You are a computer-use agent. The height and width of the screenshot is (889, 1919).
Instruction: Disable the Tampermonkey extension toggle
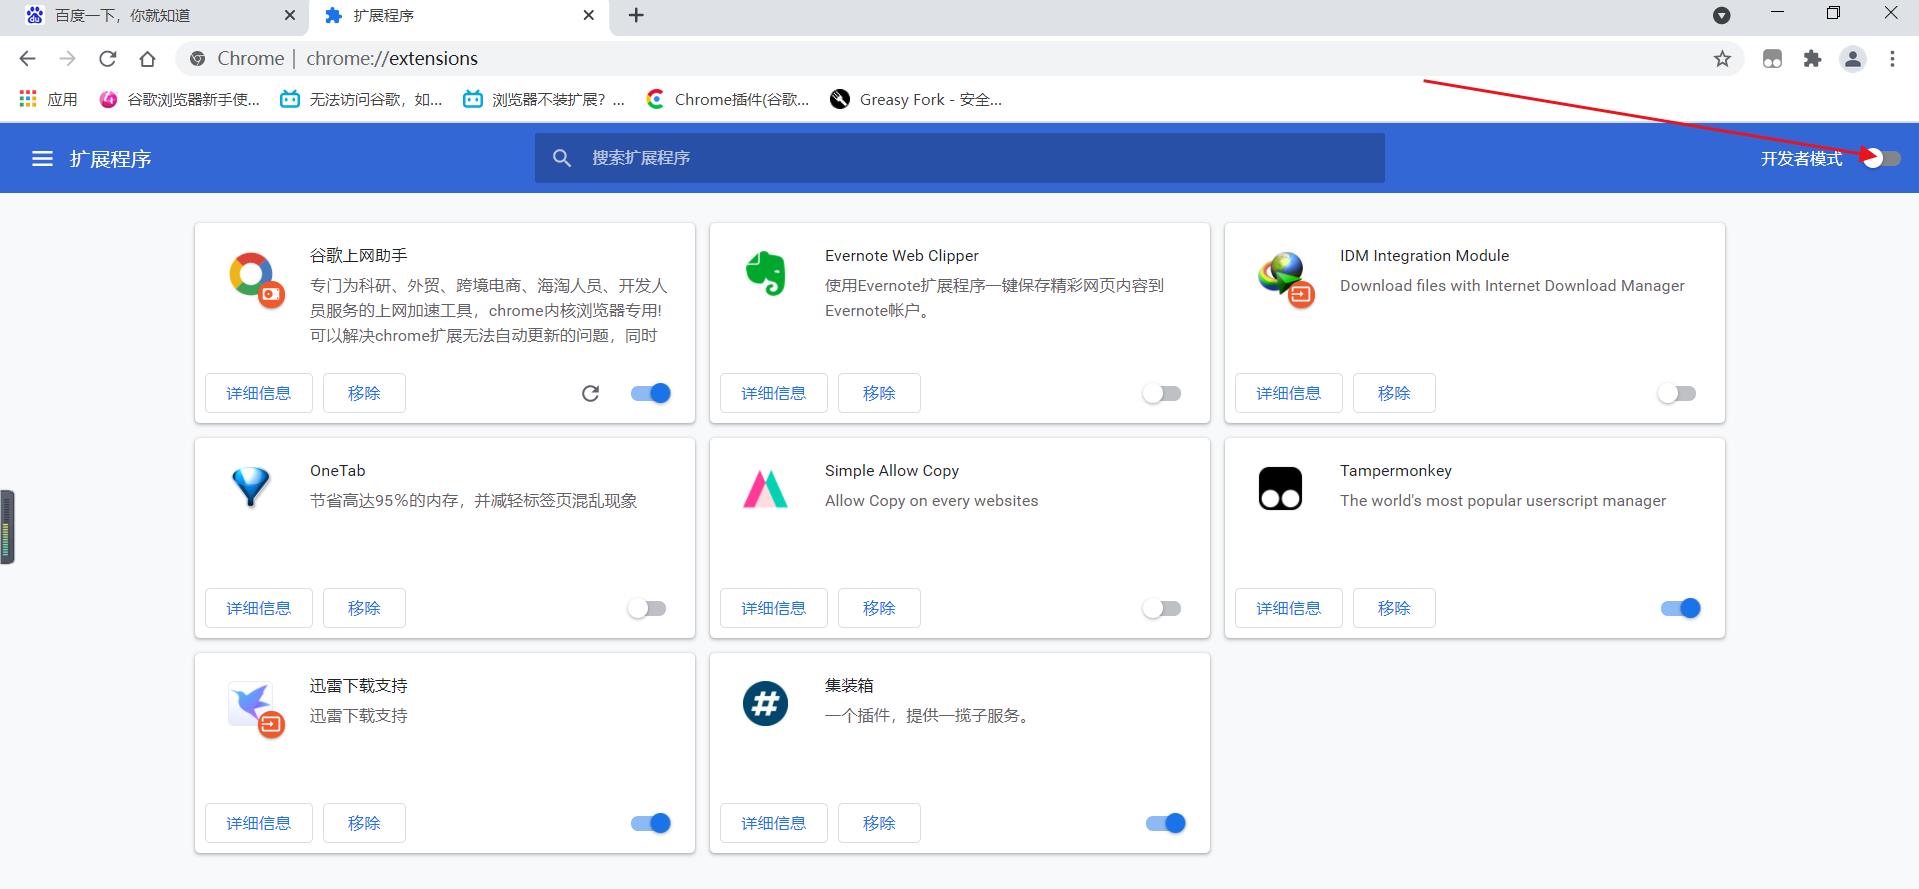(1681, 608)
